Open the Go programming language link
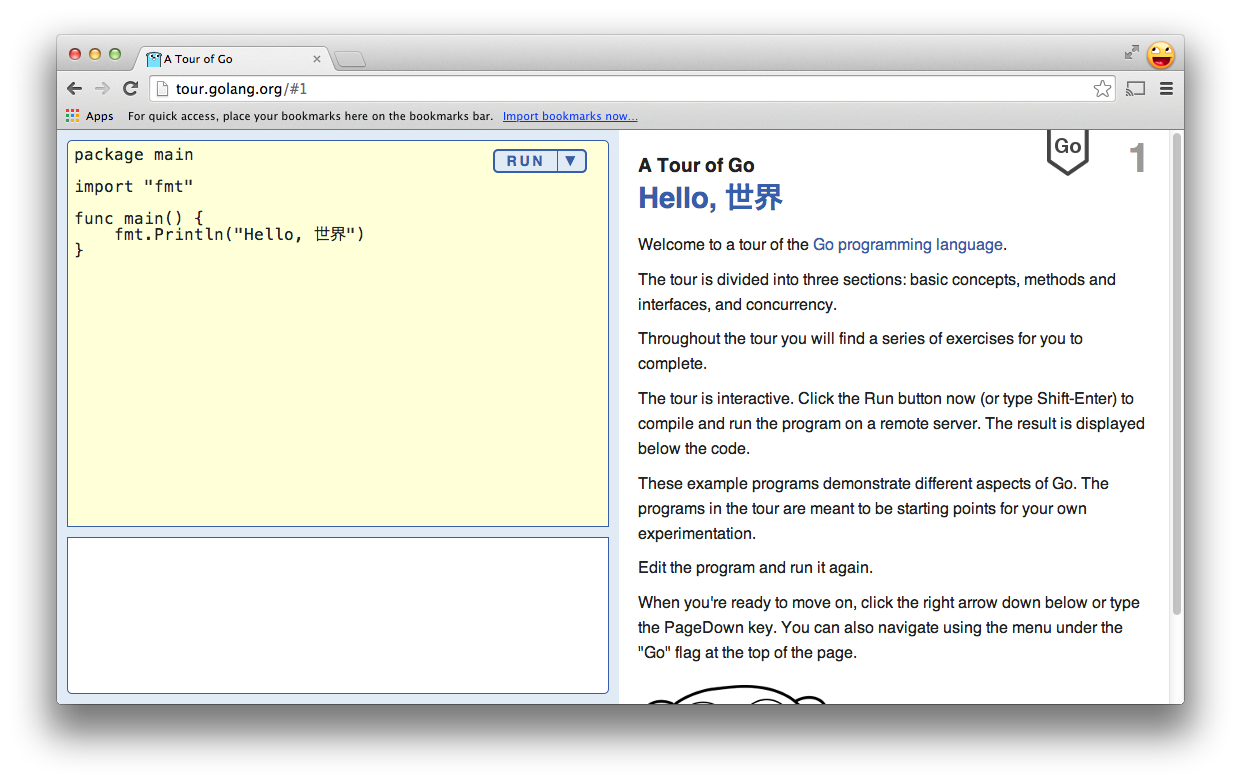The width and height of the screenshot is (1241, 783). tap(907, 245)
